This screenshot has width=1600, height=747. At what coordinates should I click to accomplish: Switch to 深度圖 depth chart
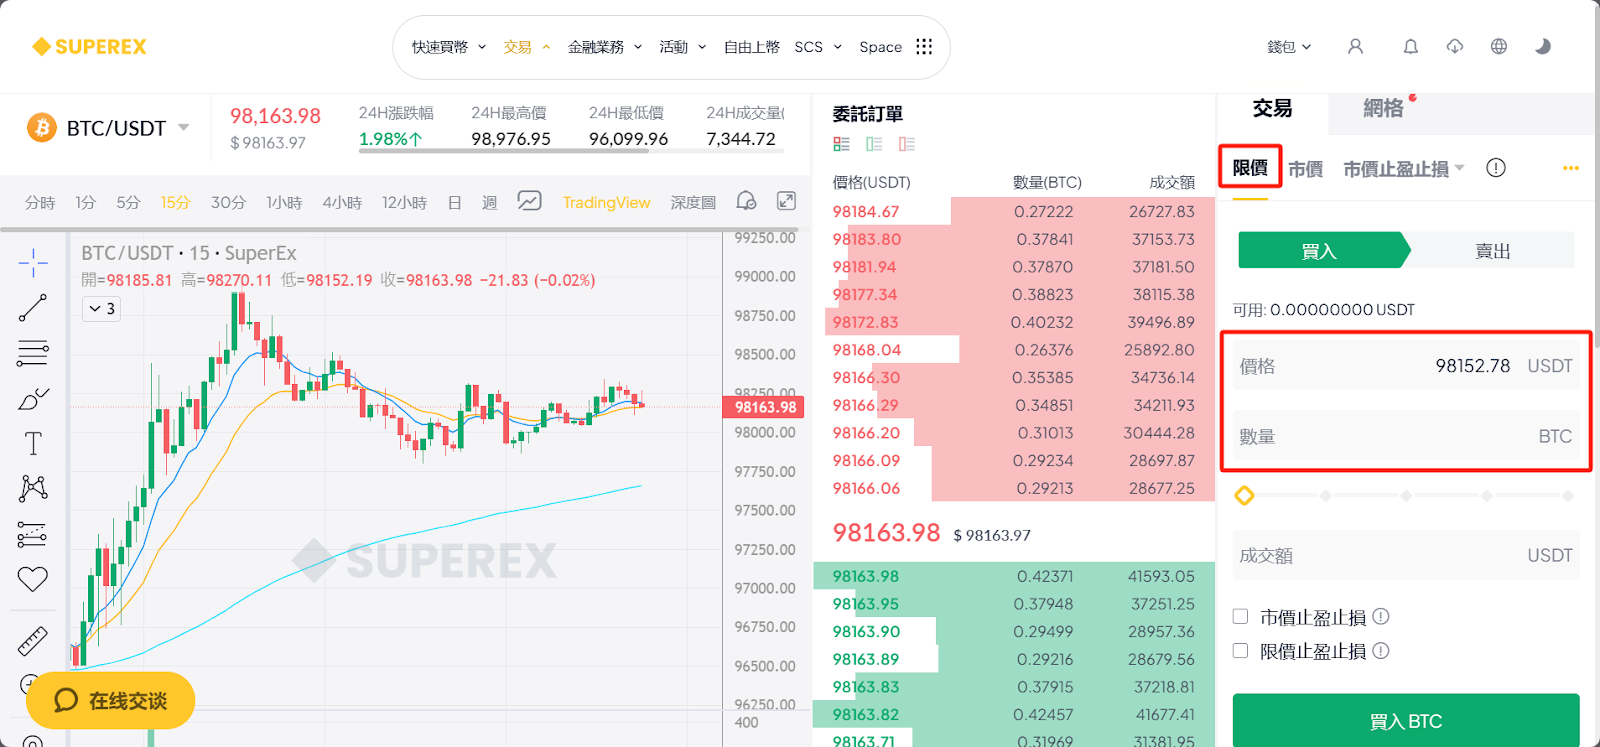(693, 202)
